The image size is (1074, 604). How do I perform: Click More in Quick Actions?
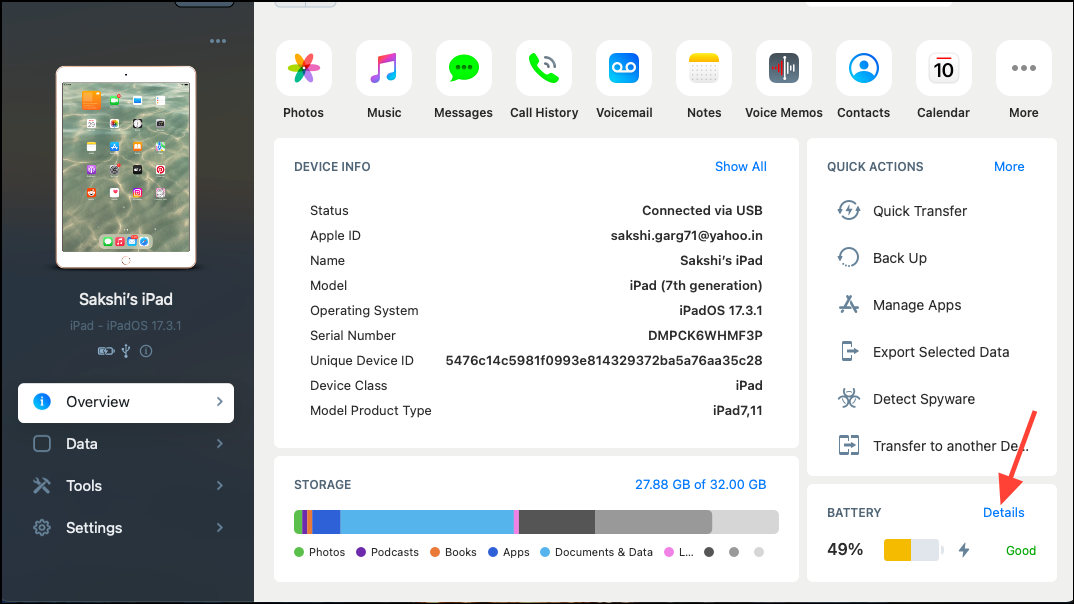pos(1009,166)
